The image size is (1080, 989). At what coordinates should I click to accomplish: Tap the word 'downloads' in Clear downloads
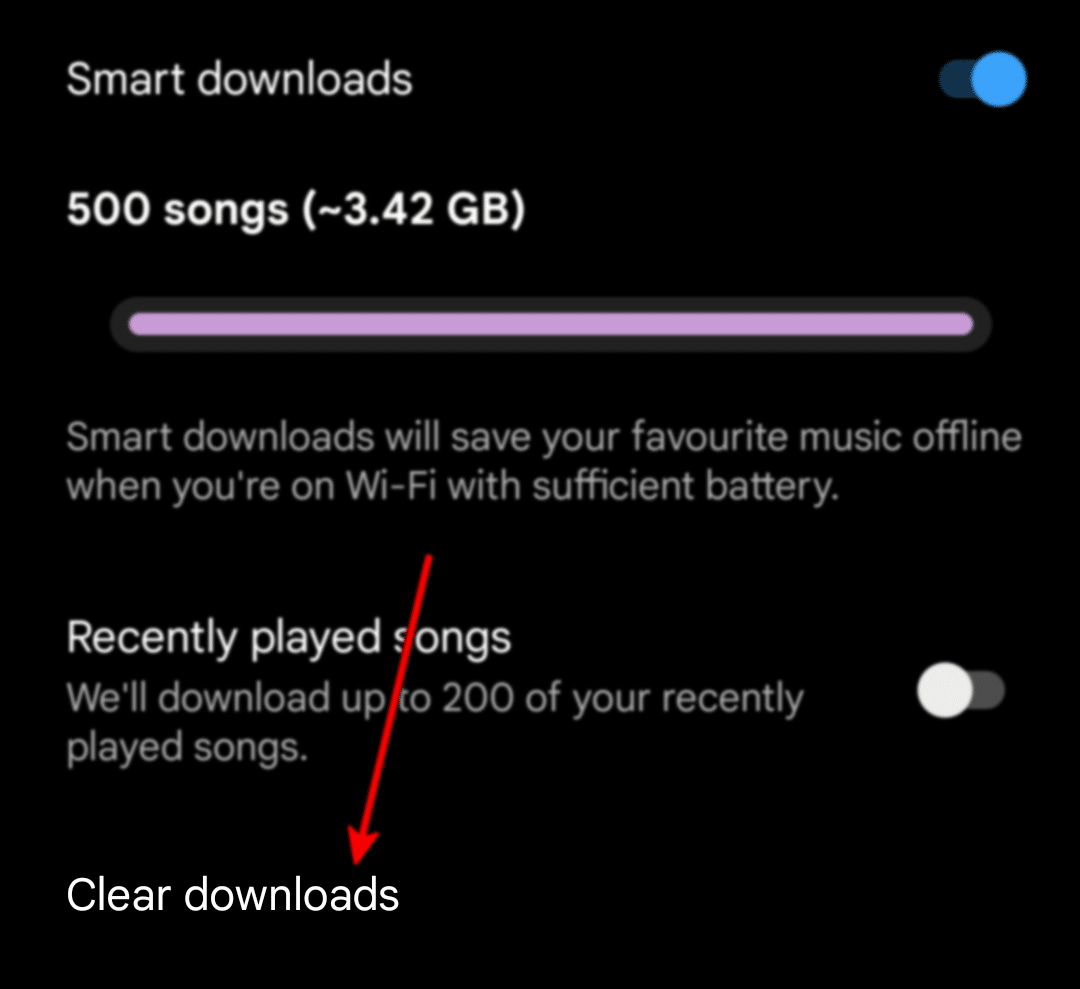click(x=291, y=895)
